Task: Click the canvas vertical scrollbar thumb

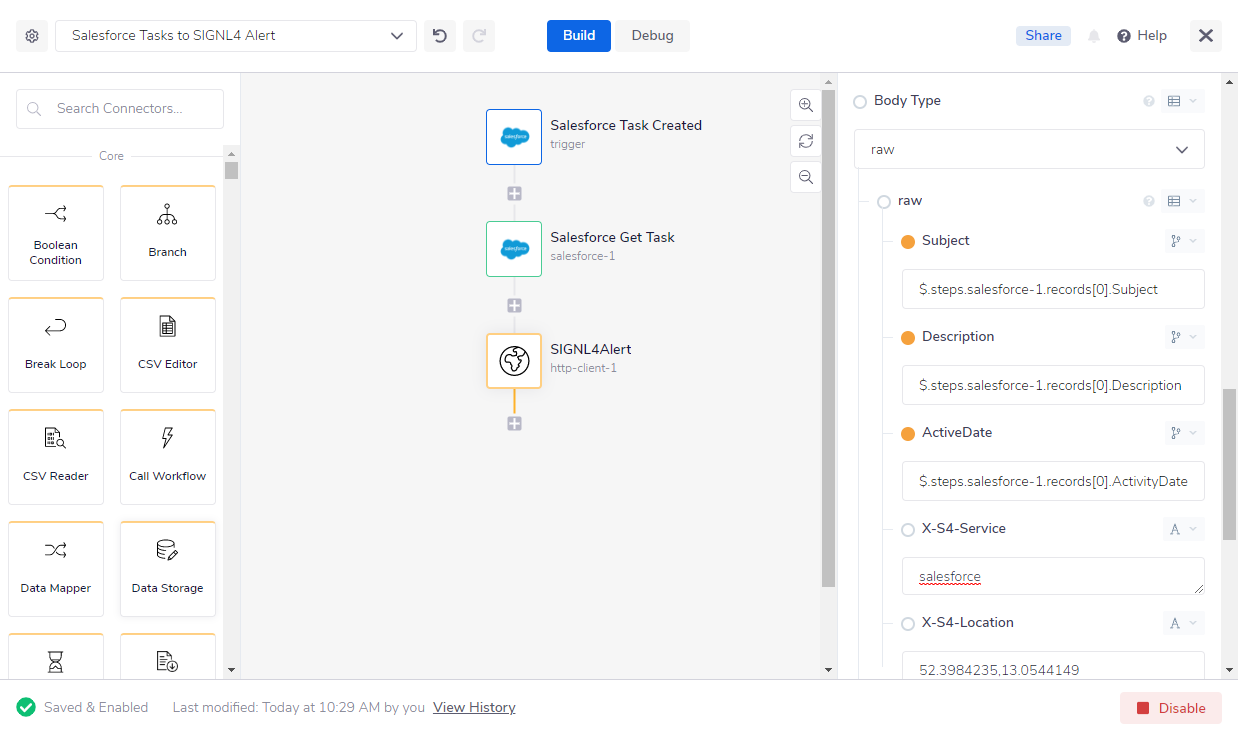Action: click(828, 336)
